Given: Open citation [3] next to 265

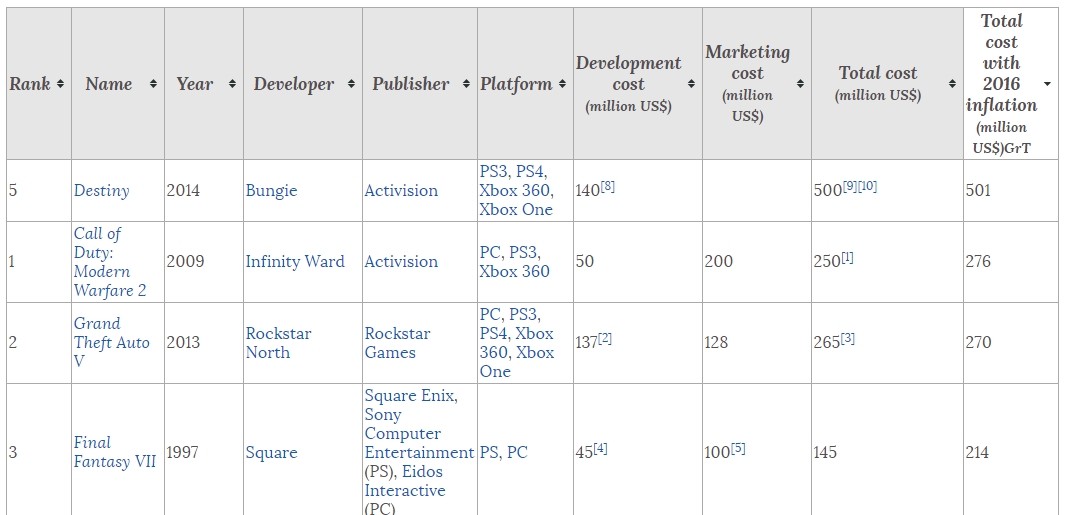Looking at the screenshot, I should click(x=847, y=338).
